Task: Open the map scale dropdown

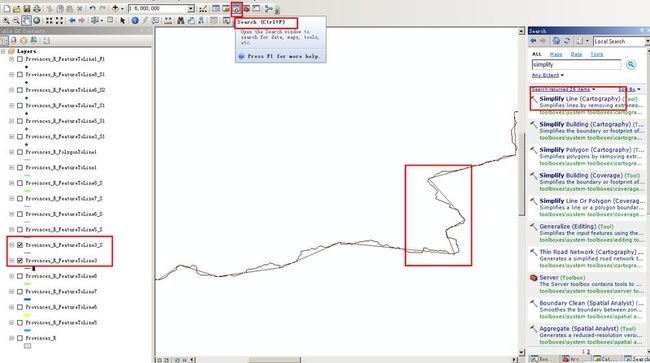Action: coord(191,8)
